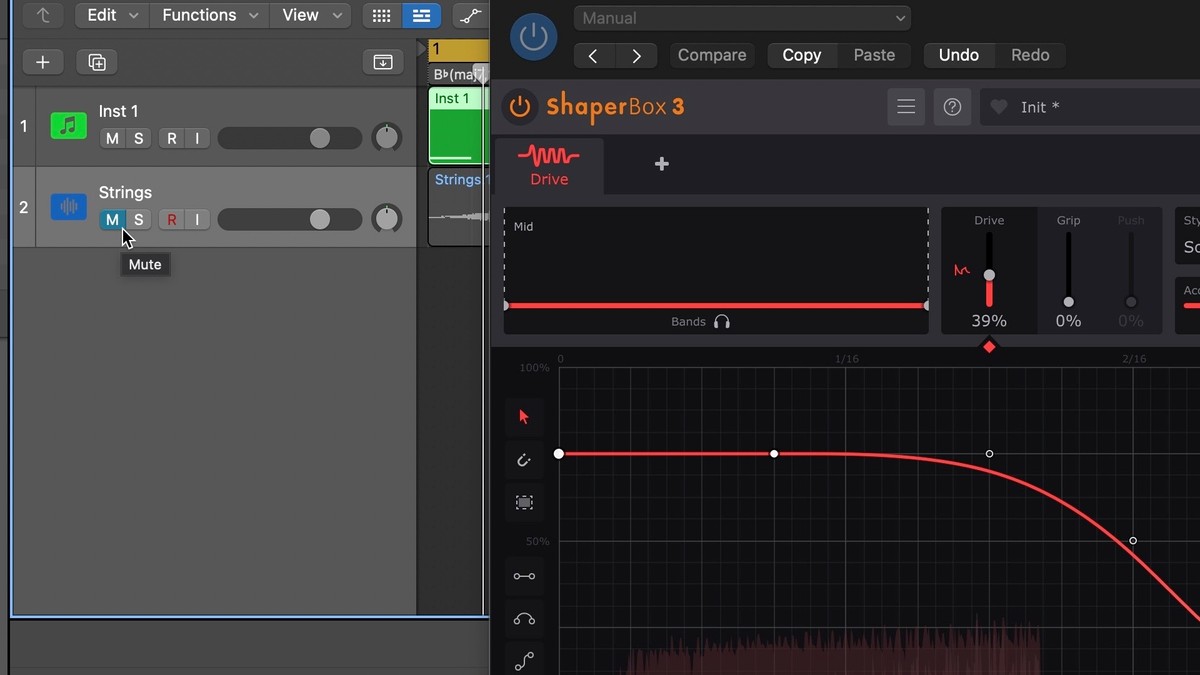Click the duplicate track icon
Image resolution: width=1200 pixels, height=675 pixels.
(x=97, y=62)
